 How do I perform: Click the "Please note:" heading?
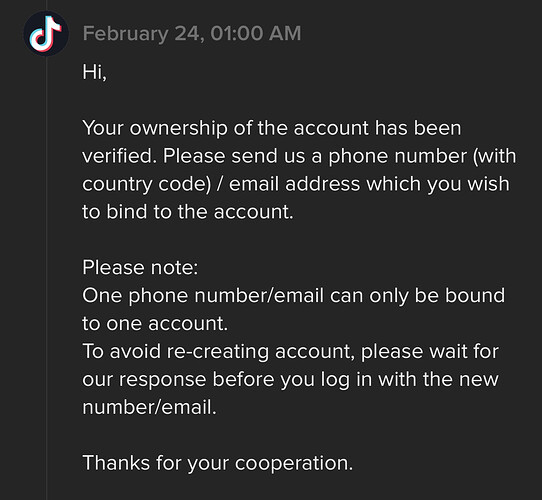140,268
